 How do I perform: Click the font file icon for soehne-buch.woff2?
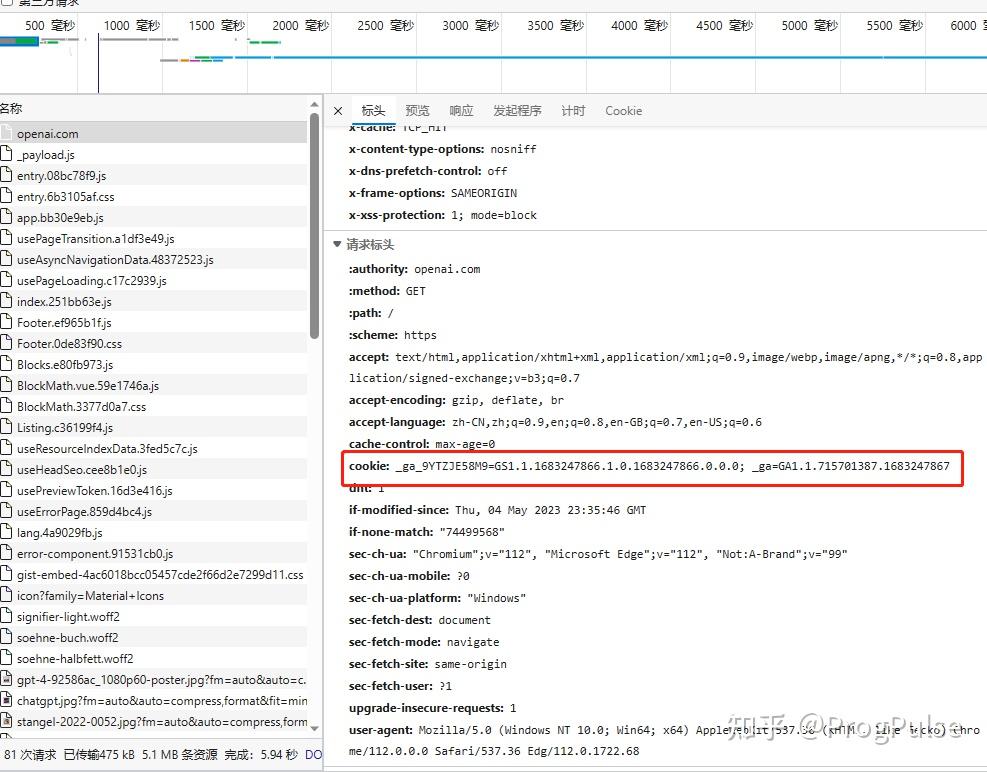(9, 637)
